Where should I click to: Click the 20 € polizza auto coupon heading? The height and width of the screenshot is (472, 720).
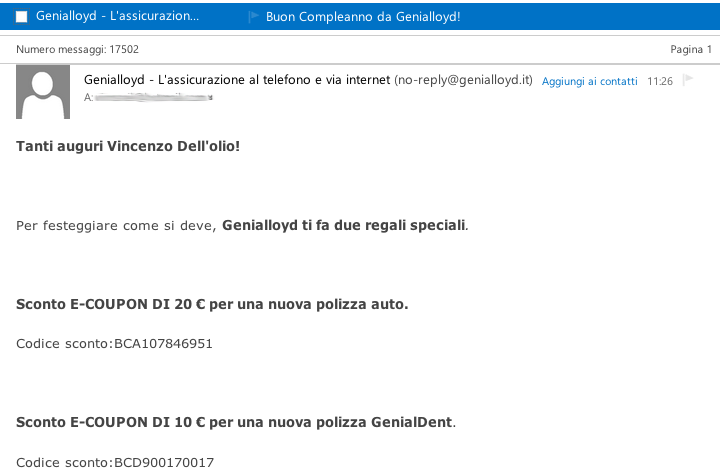tap(212, 304)
